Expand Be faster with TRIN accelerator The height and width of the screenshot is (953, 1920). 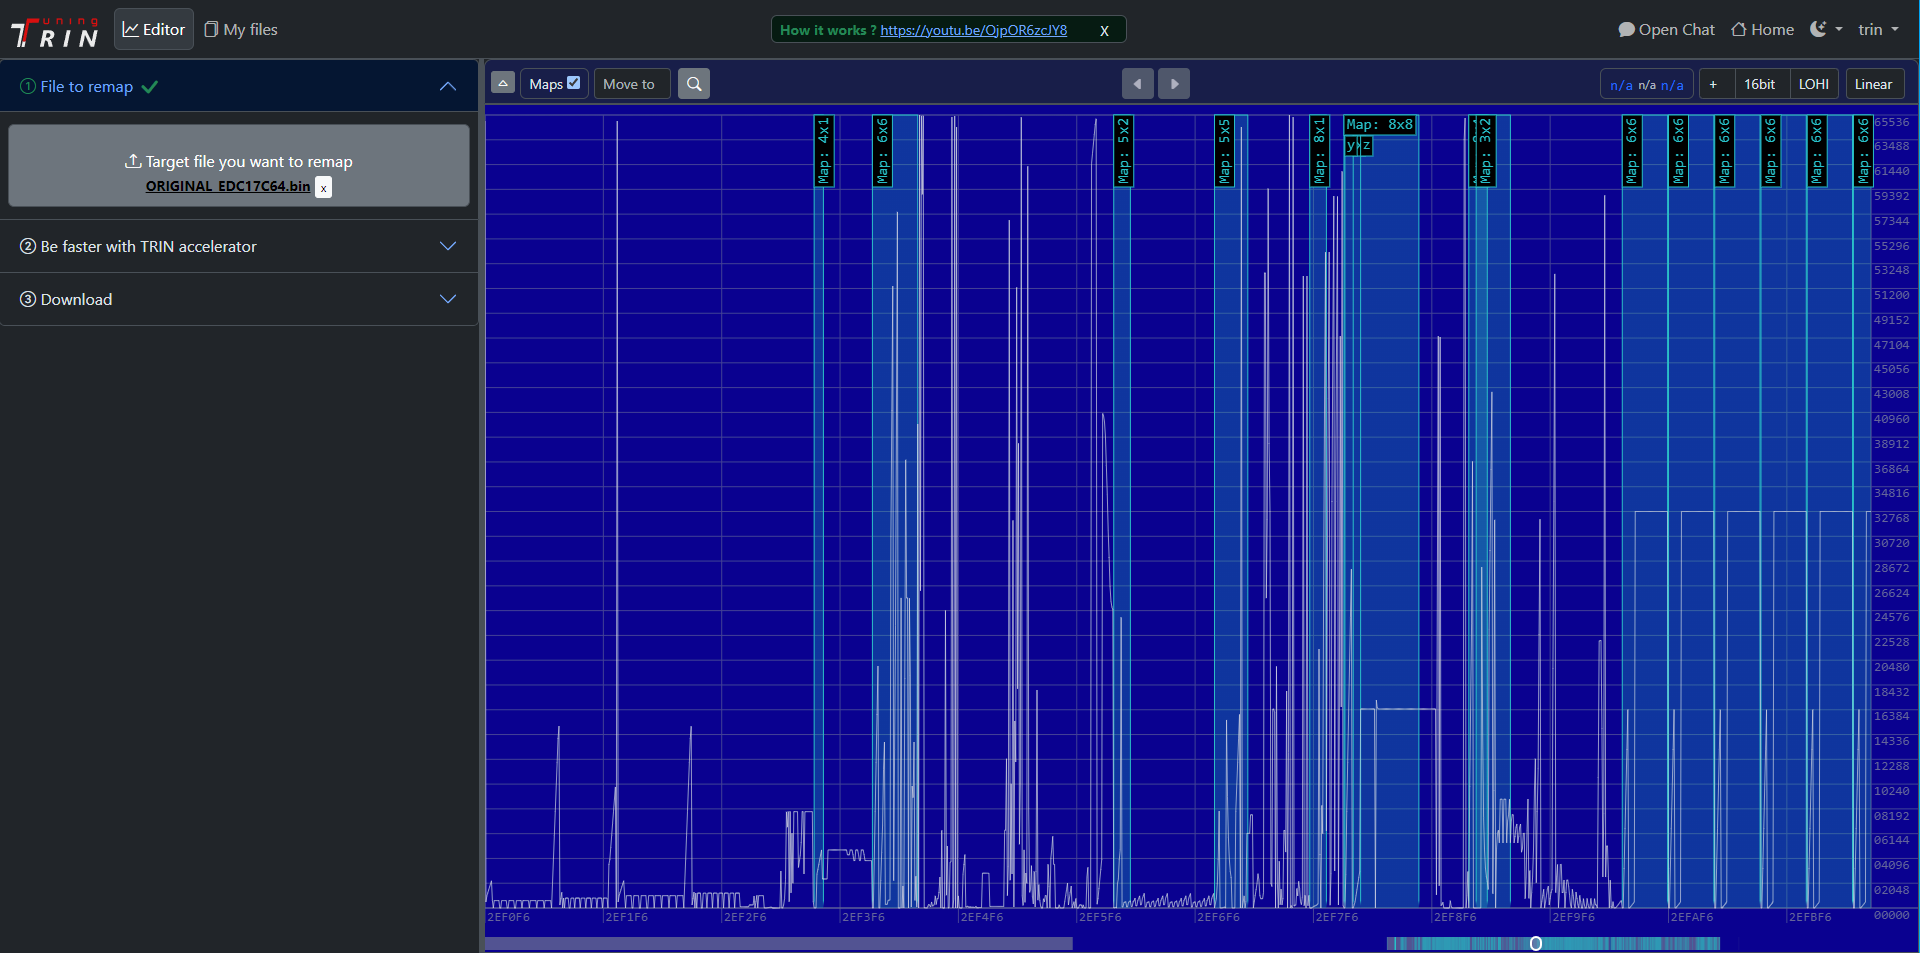(447, 247)
